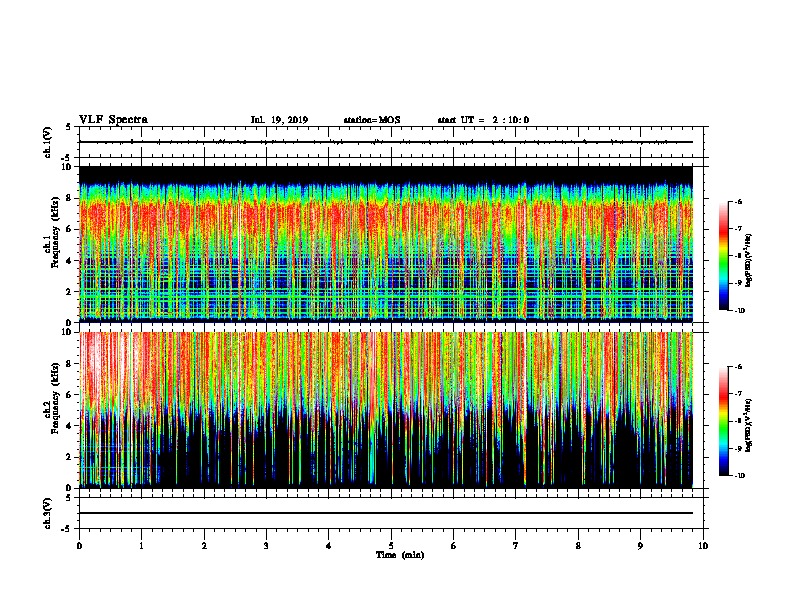Screen dimensions: 792x612
Task: Select the date text "Jul. 19, 2019"
Action: (x=279, y=120)
